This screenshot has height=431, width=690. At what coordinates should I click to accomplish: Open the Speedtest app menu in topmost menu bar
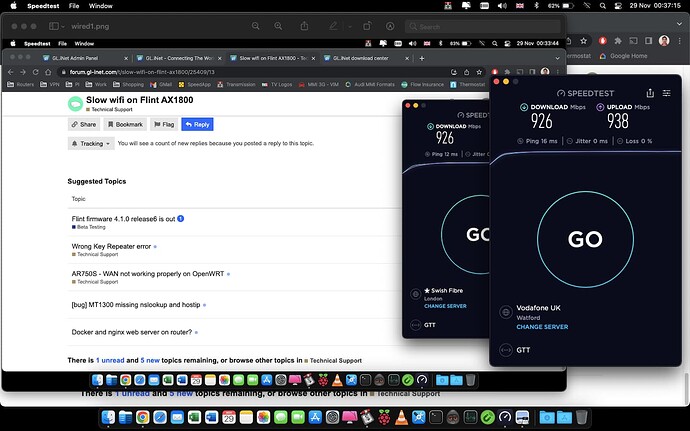click(x=45, y=6)
